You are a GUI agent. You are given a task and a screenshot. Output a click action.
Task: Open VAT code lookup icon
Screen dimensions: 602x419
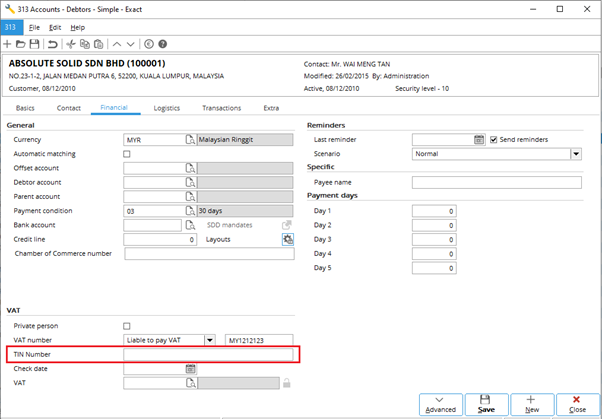[190, 383]
